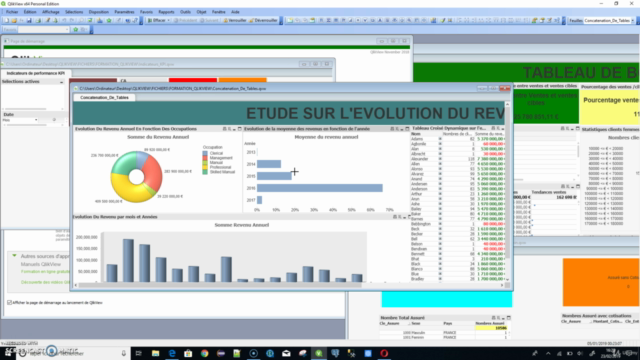The image size is (640, 360).
Task: Click the New document toolbar icon
Action: pos(6,20)
